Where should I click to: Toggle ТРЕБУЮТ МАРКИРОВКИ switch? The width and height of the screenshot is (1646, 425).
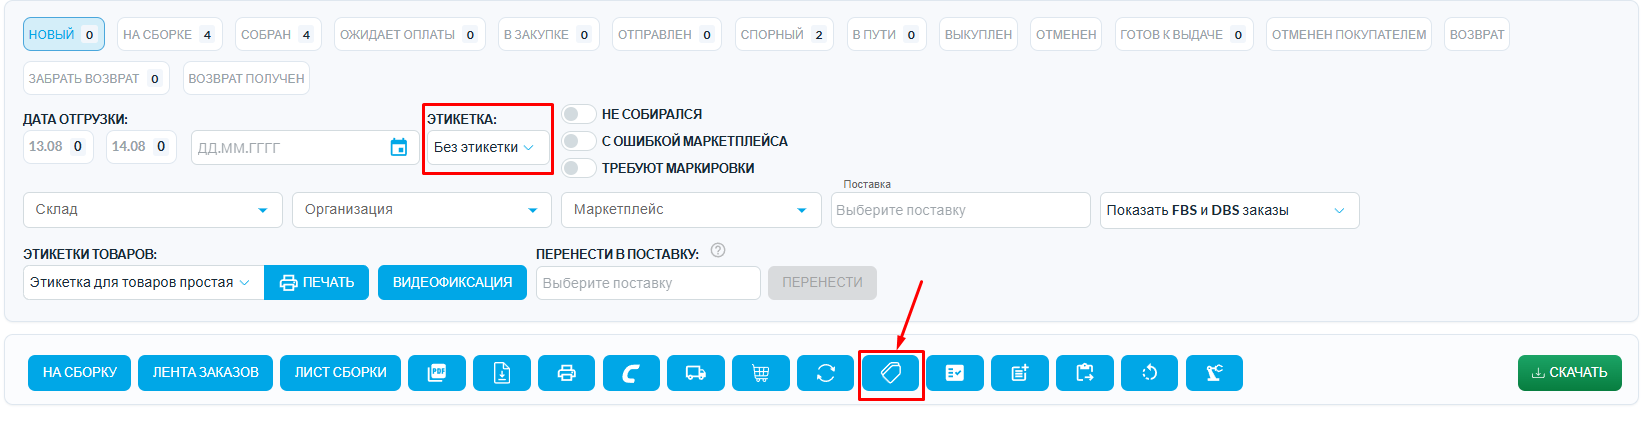(x=579, y=168)
